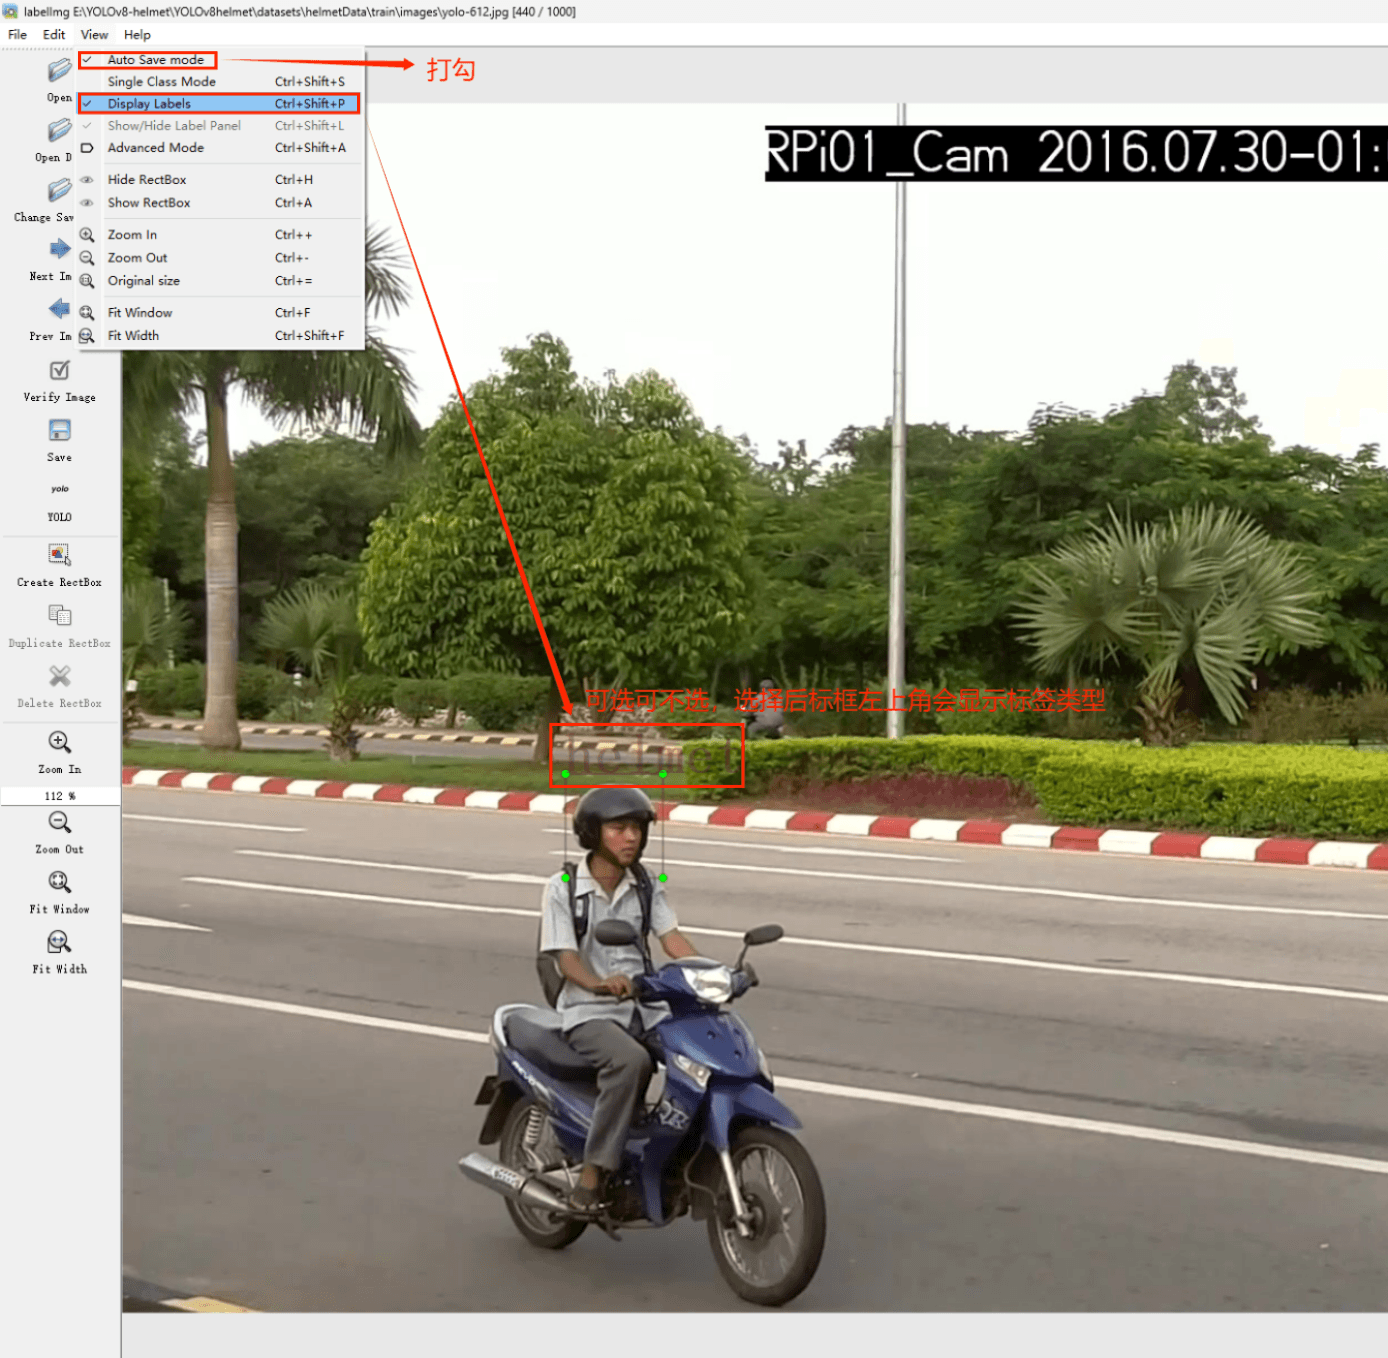
Task: Select the Create RectBox tool
Action: coord(59,555)
